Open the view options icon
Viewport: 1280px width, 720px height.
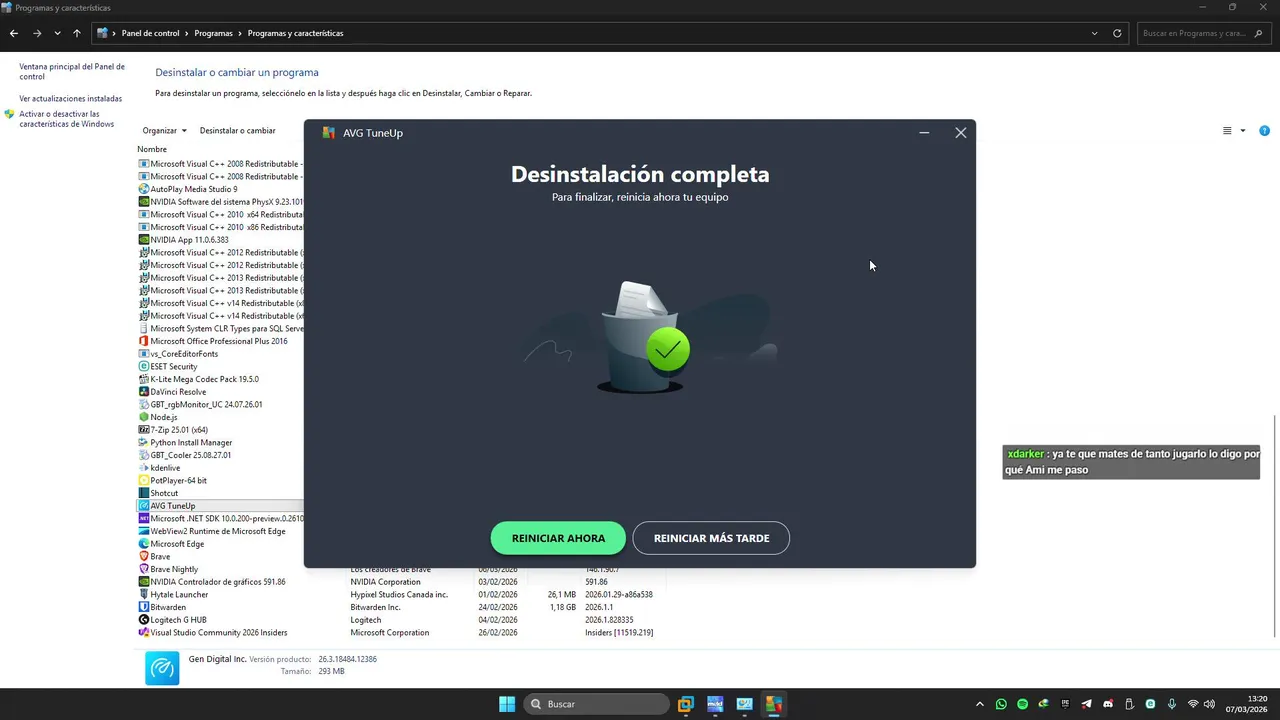1227,131
